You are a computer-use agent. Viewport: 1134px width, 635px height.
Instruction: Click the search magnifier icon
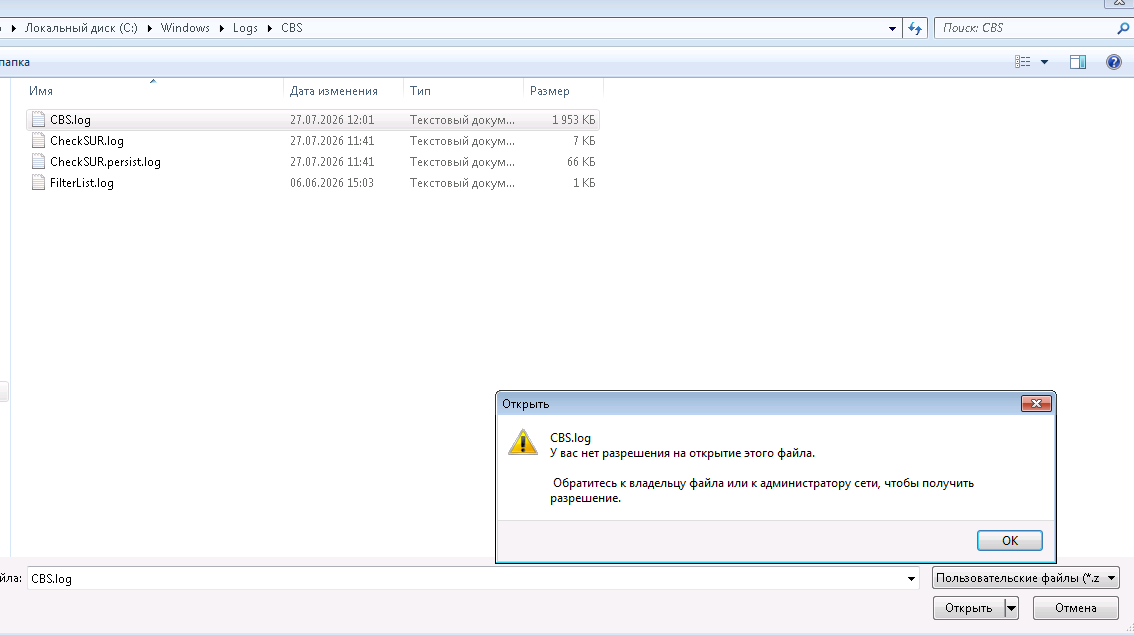1122,28
